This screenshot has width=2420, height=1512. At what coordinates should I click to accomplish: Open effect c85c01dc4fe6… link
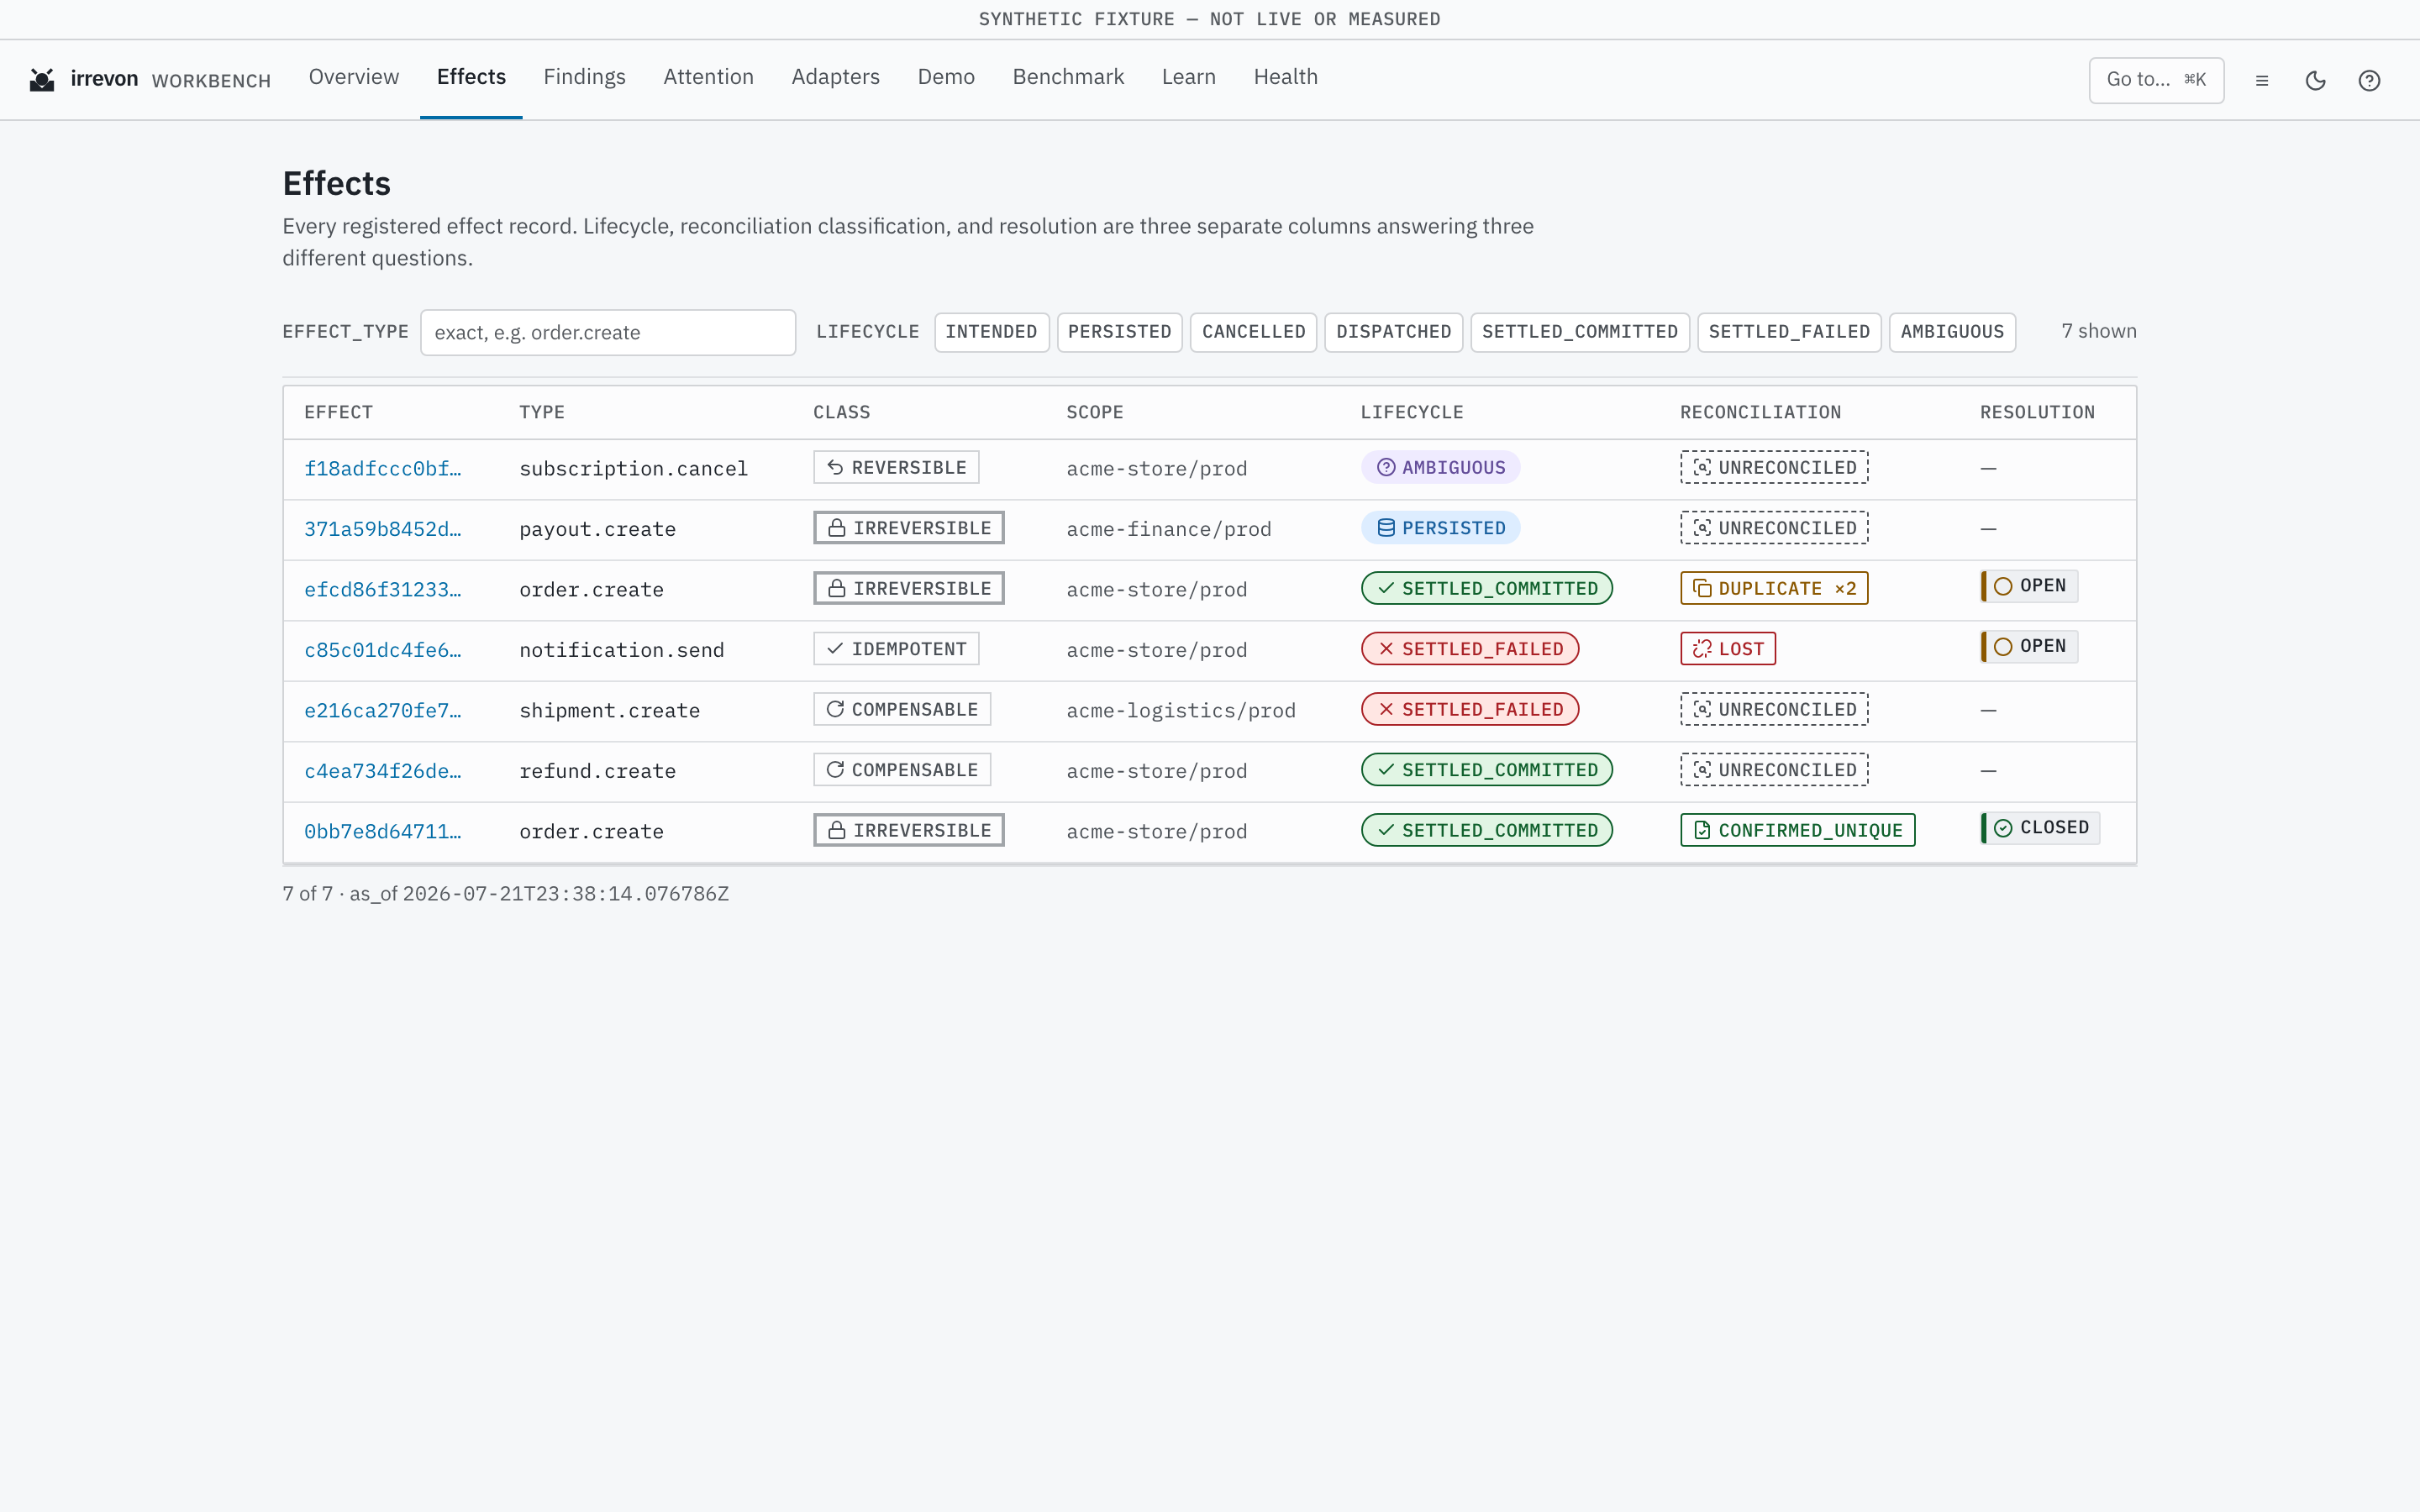383,650
